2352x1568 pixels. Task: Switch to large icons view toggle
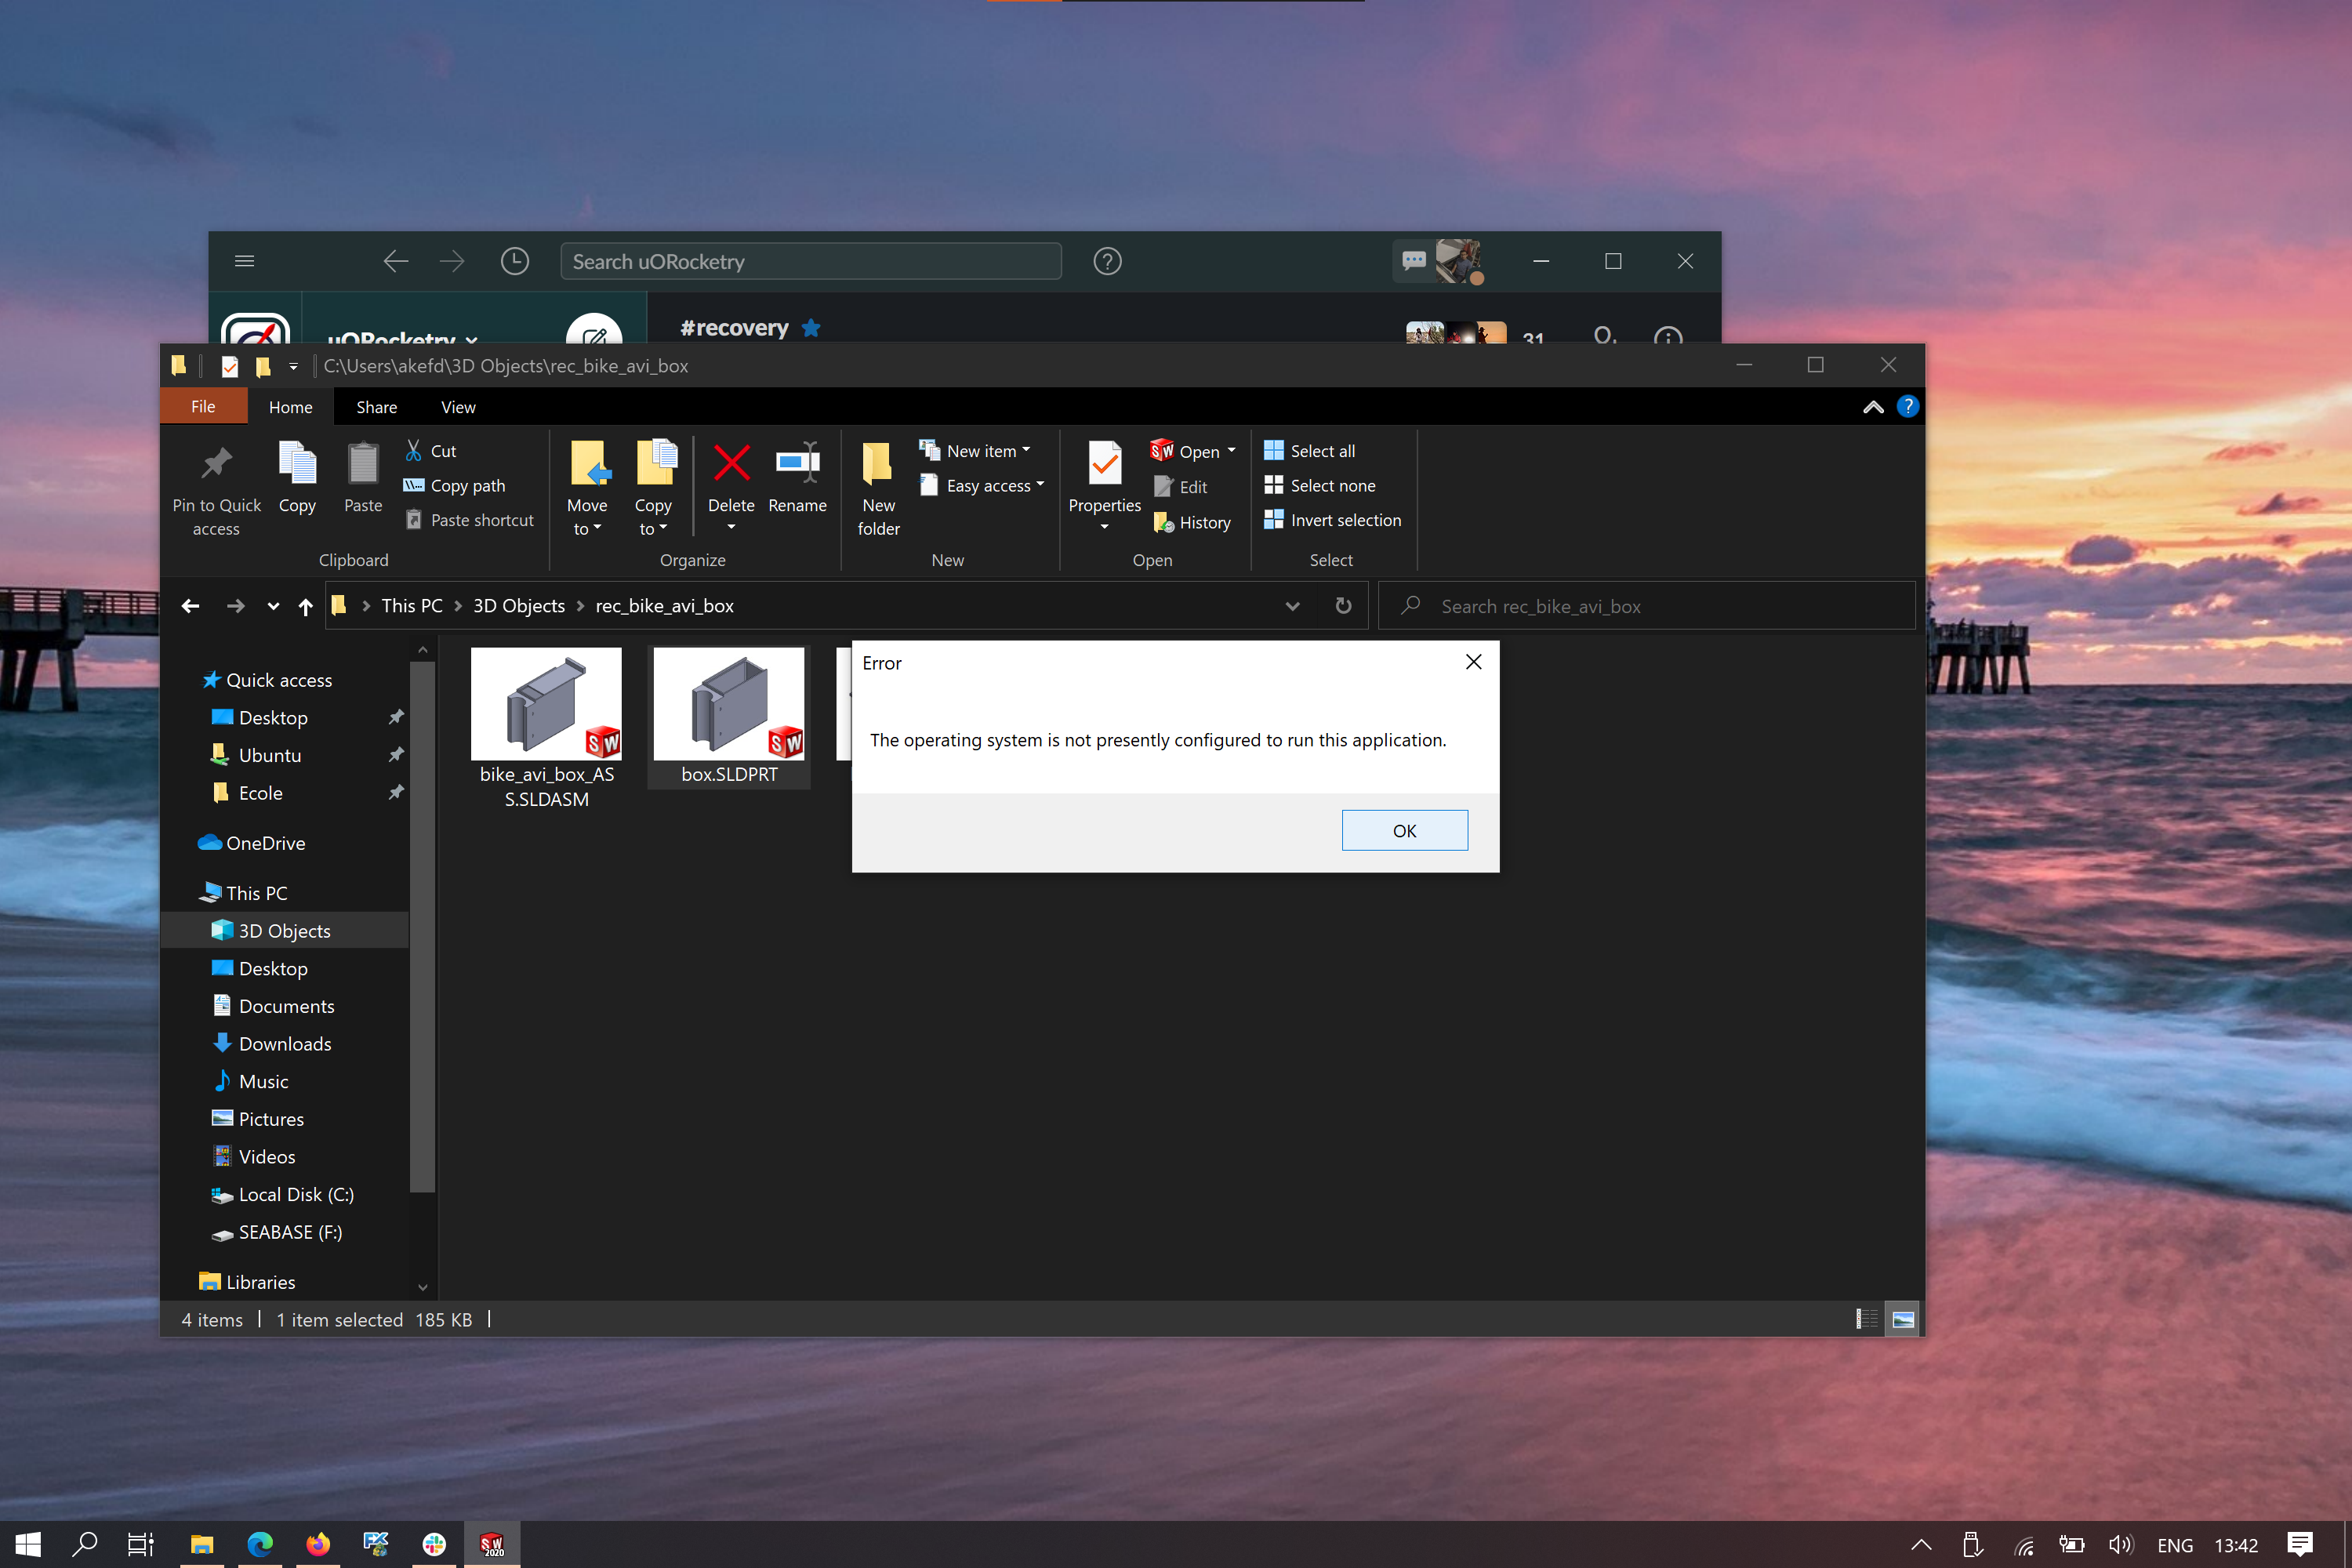(x=1903, y=1320)
